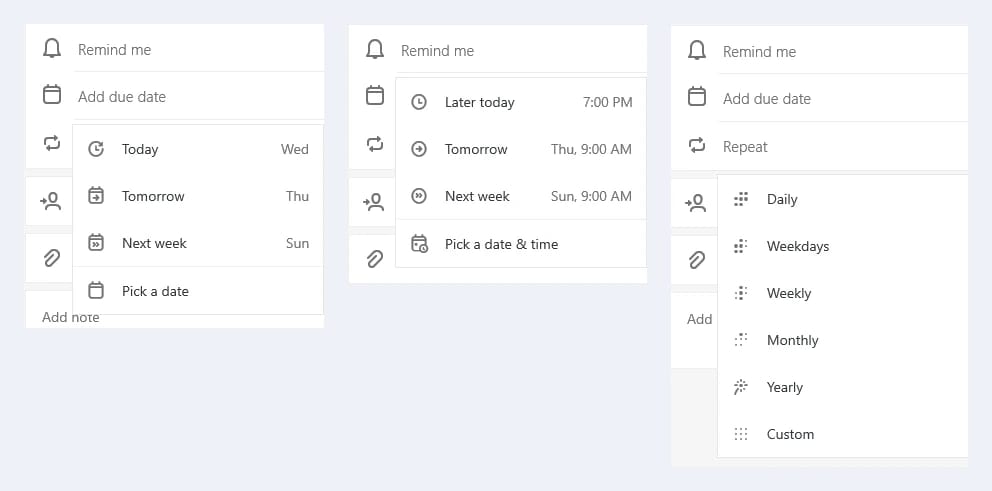
Task: Click the assign person icon in the right panel
Action: 695,203
